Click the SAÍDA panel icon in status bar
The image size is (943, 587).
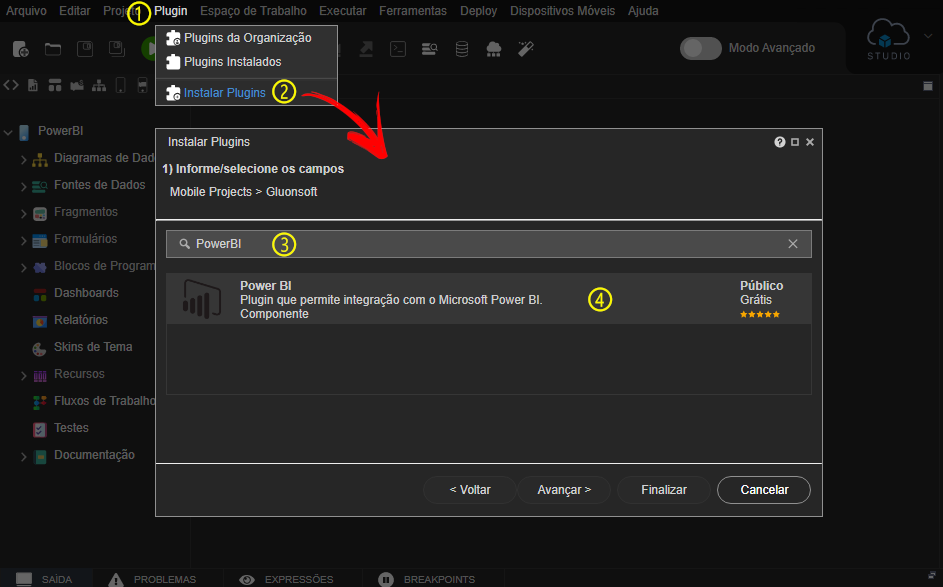23,579
